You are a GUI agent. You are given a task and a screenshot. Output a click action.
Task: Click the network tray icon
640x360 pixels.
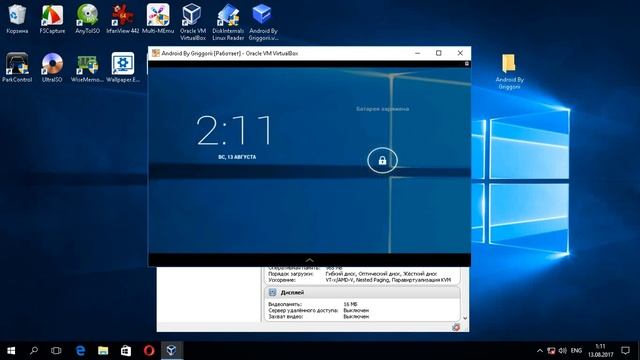pyautogui.click(x=551, y=351)
